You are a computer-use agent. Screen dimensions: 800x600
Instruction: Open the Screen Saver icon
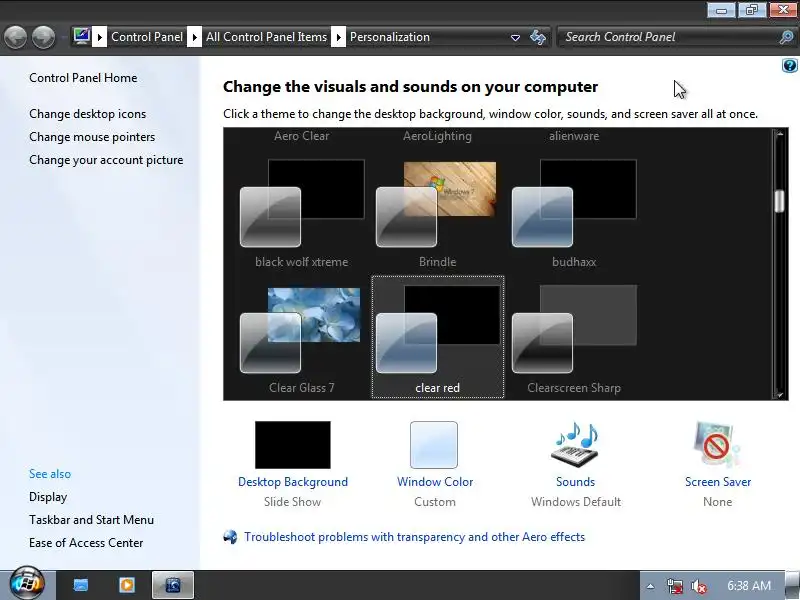pyautogui.click(x=717, y=445)
